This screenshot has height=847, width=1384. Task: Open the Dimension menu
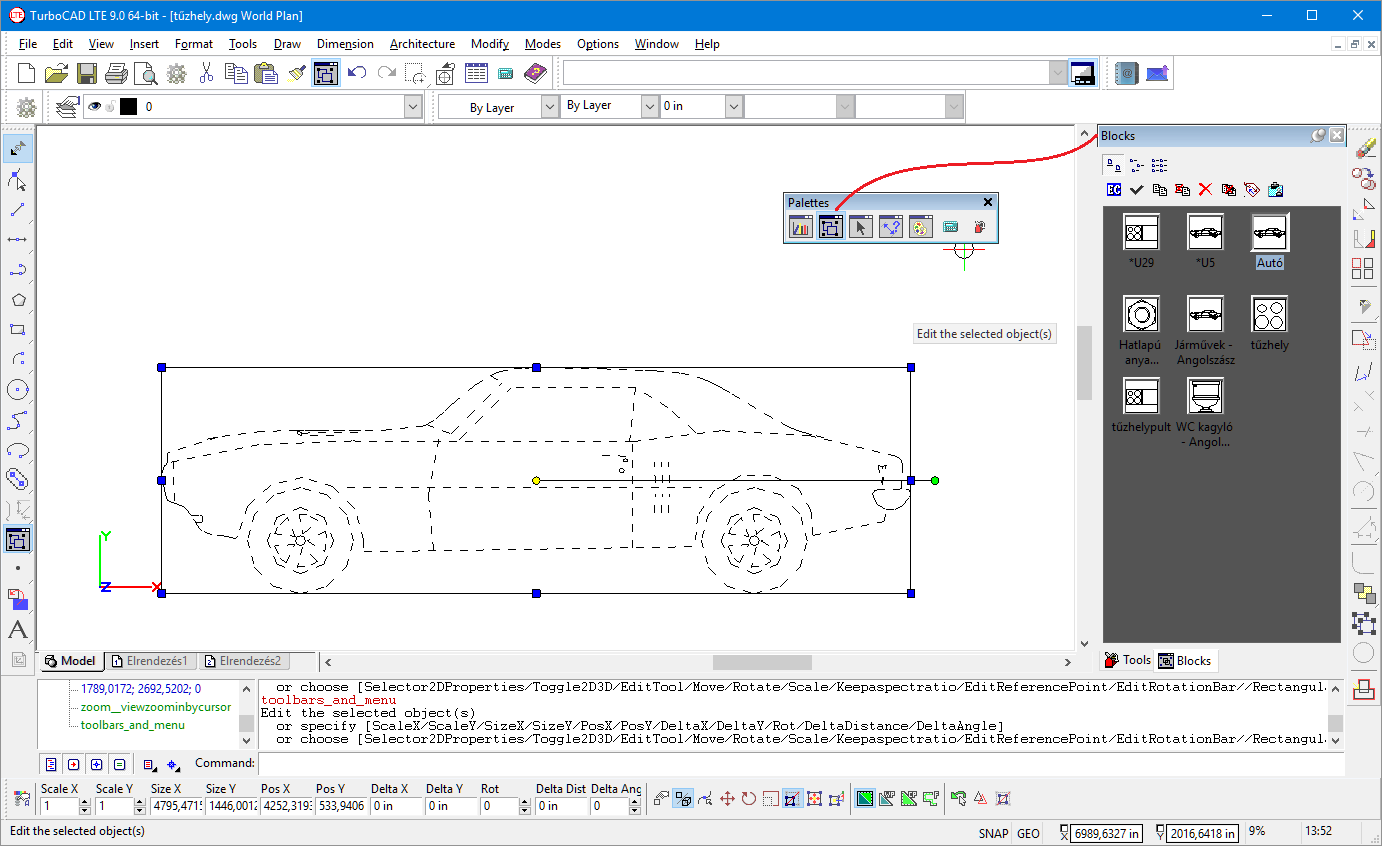[x=345, y=44]
